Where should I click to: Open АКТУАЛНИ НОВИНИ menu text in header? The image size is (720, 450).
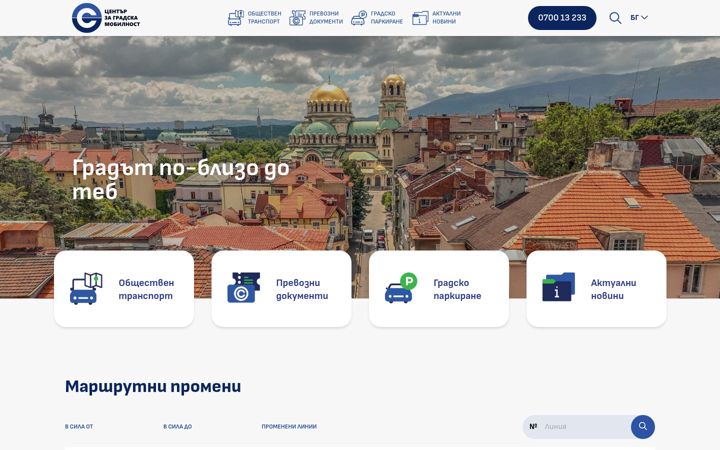[x=446, y=17]
